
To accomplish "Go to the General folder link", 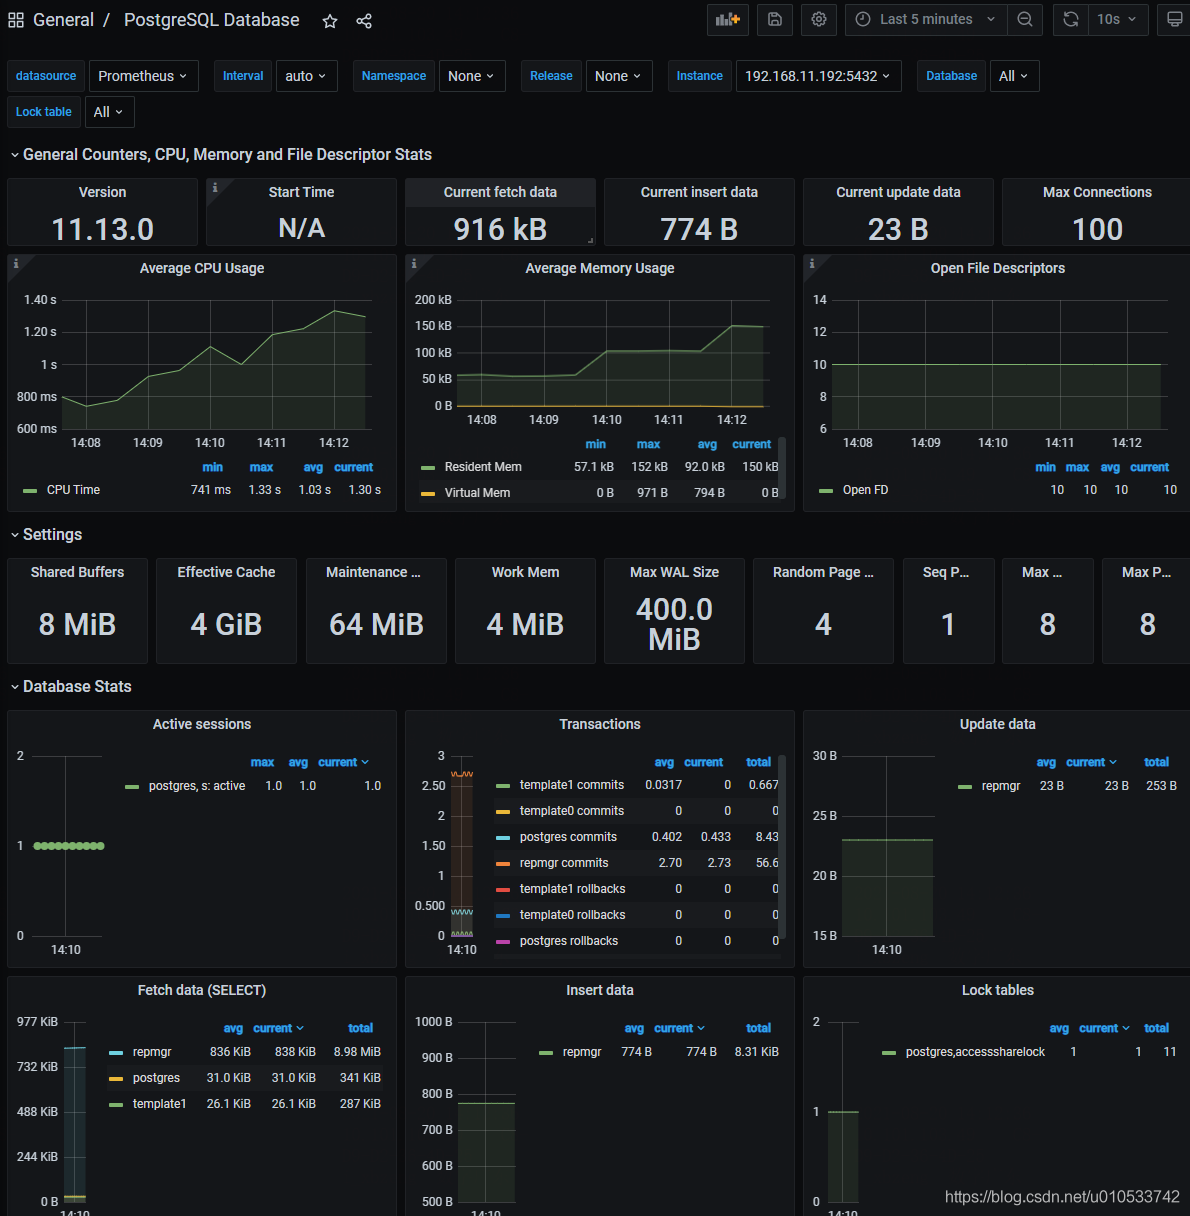I will click(63, 20).
